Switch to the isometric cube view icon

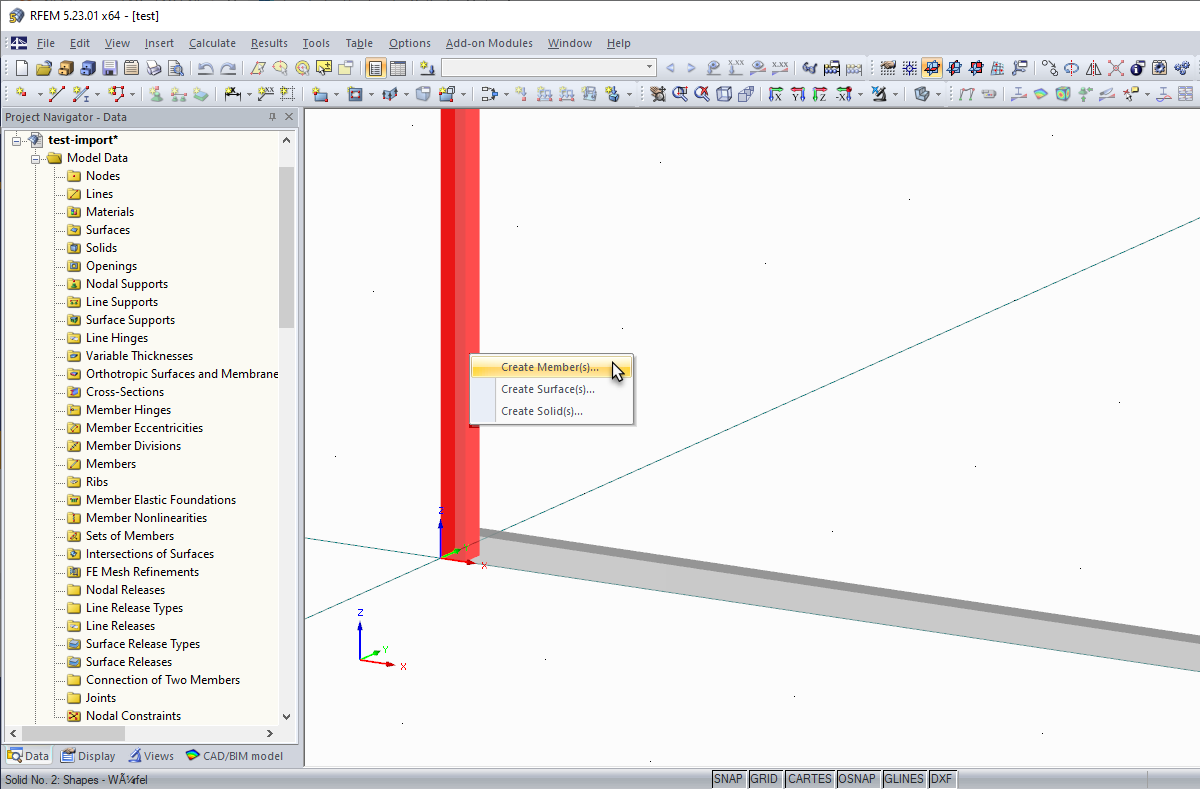coord(724,93)
